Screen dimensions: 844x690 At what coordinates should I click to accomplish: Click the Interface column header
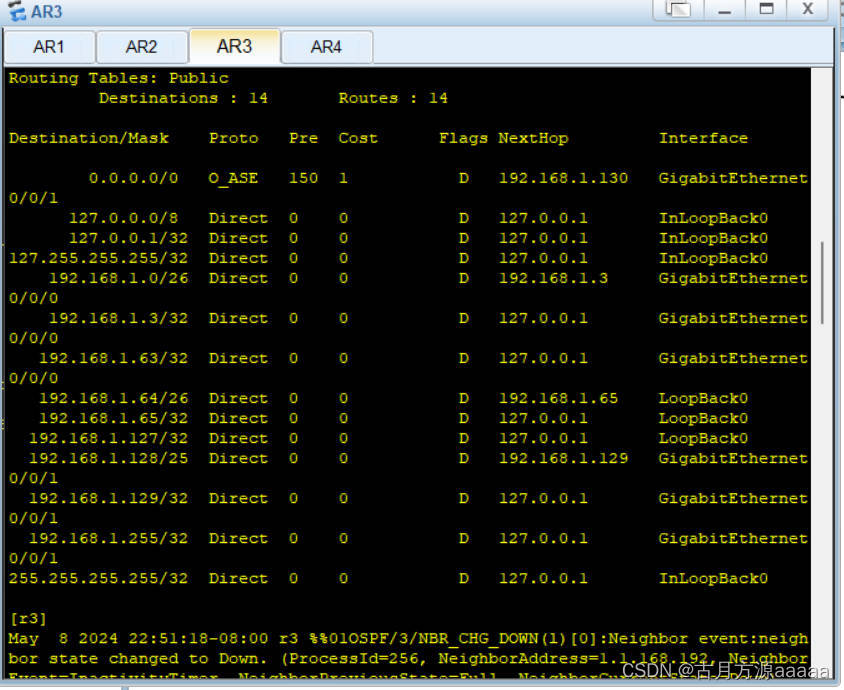click(704, 138)
